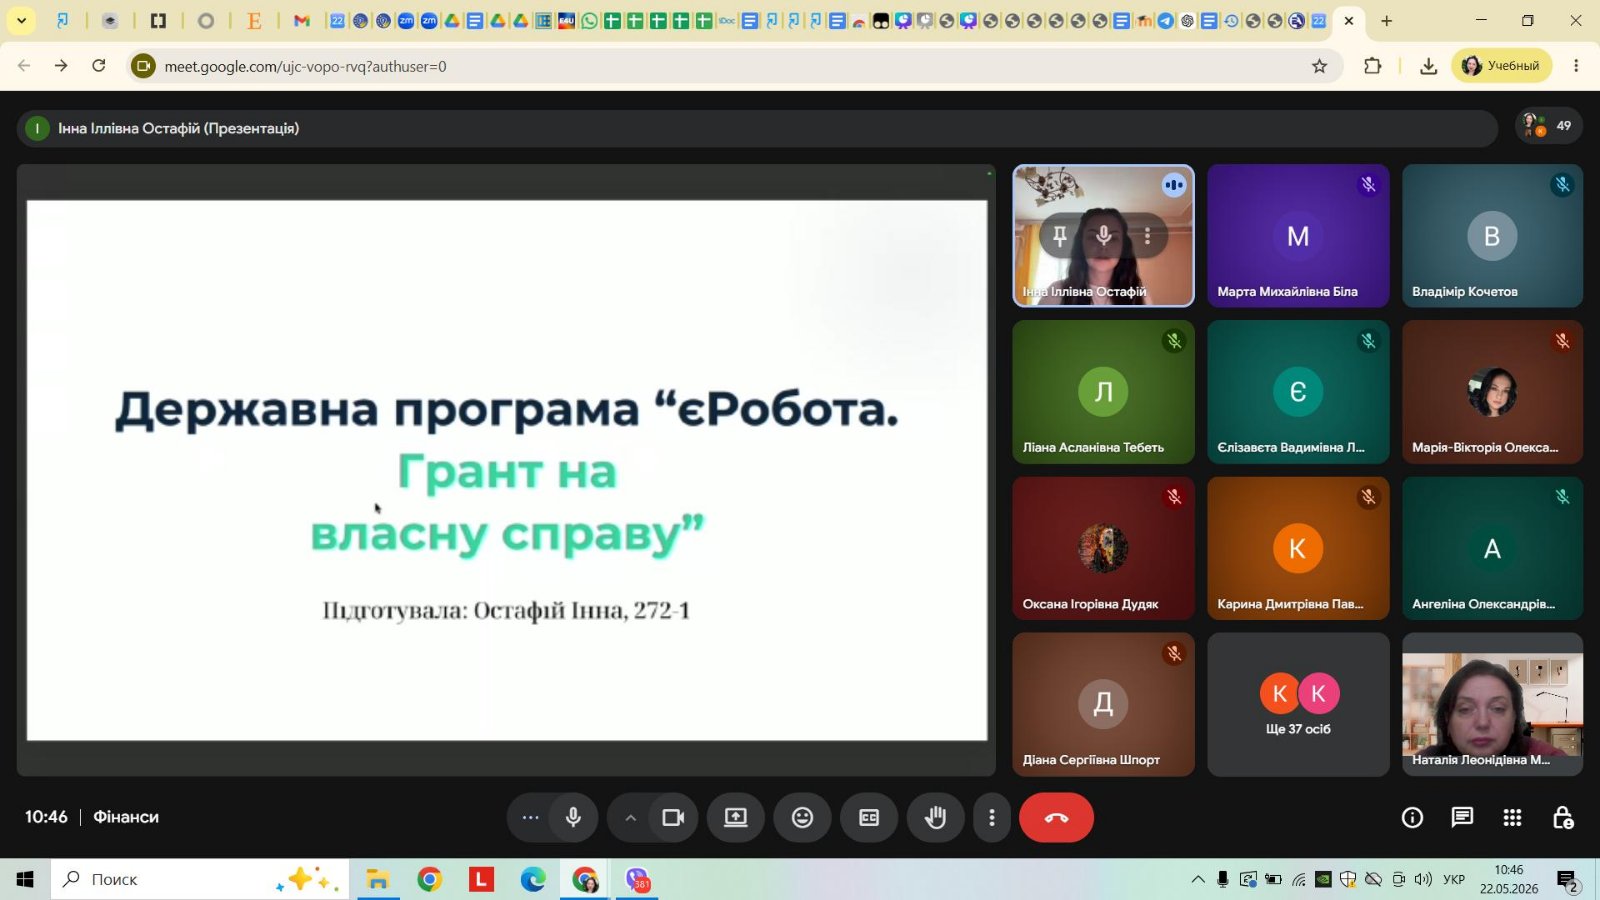Open File Explorer from the taskbar
This screenshot has width=1600, height=900.
(377, 879)
